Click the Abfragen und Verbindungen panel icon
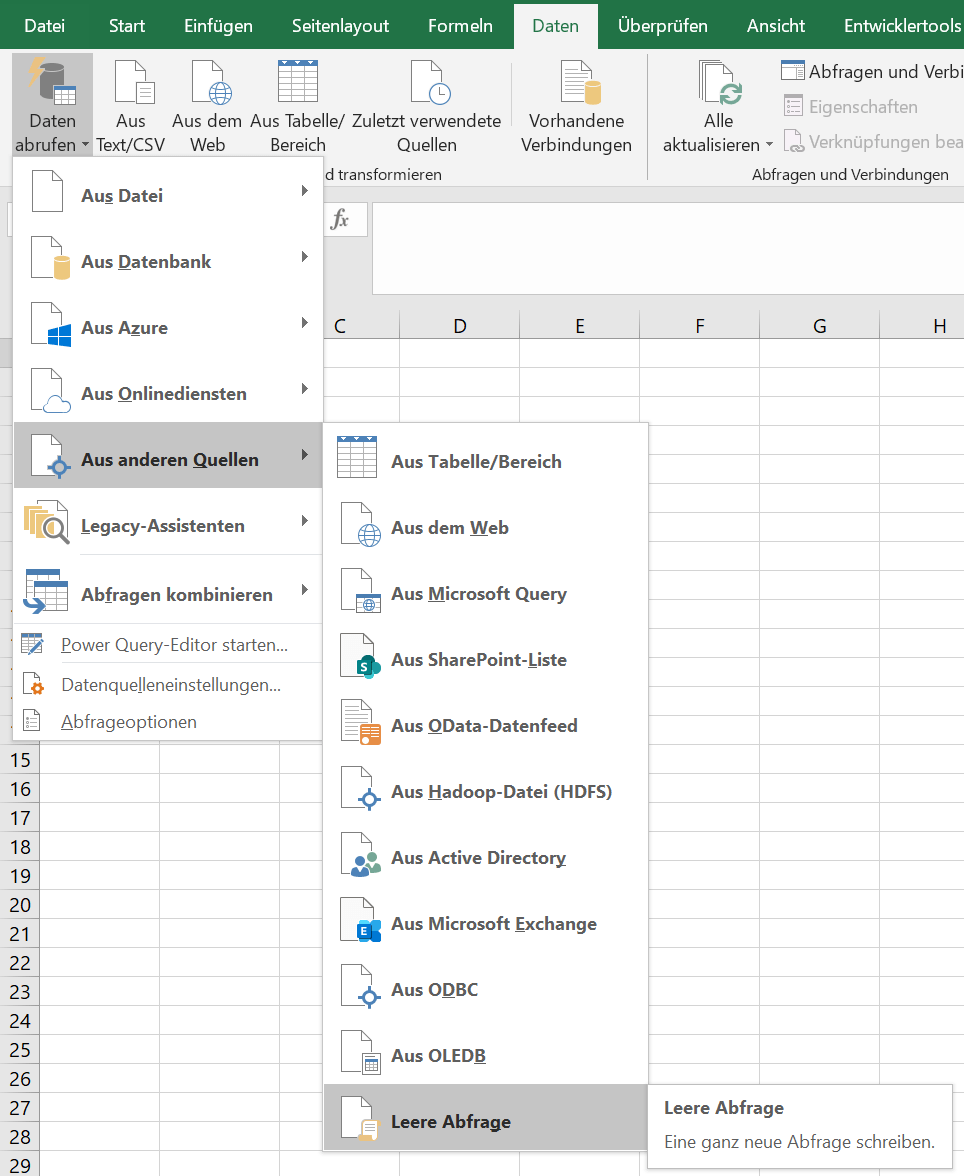The image size is (964, 1176). point(792,70)
